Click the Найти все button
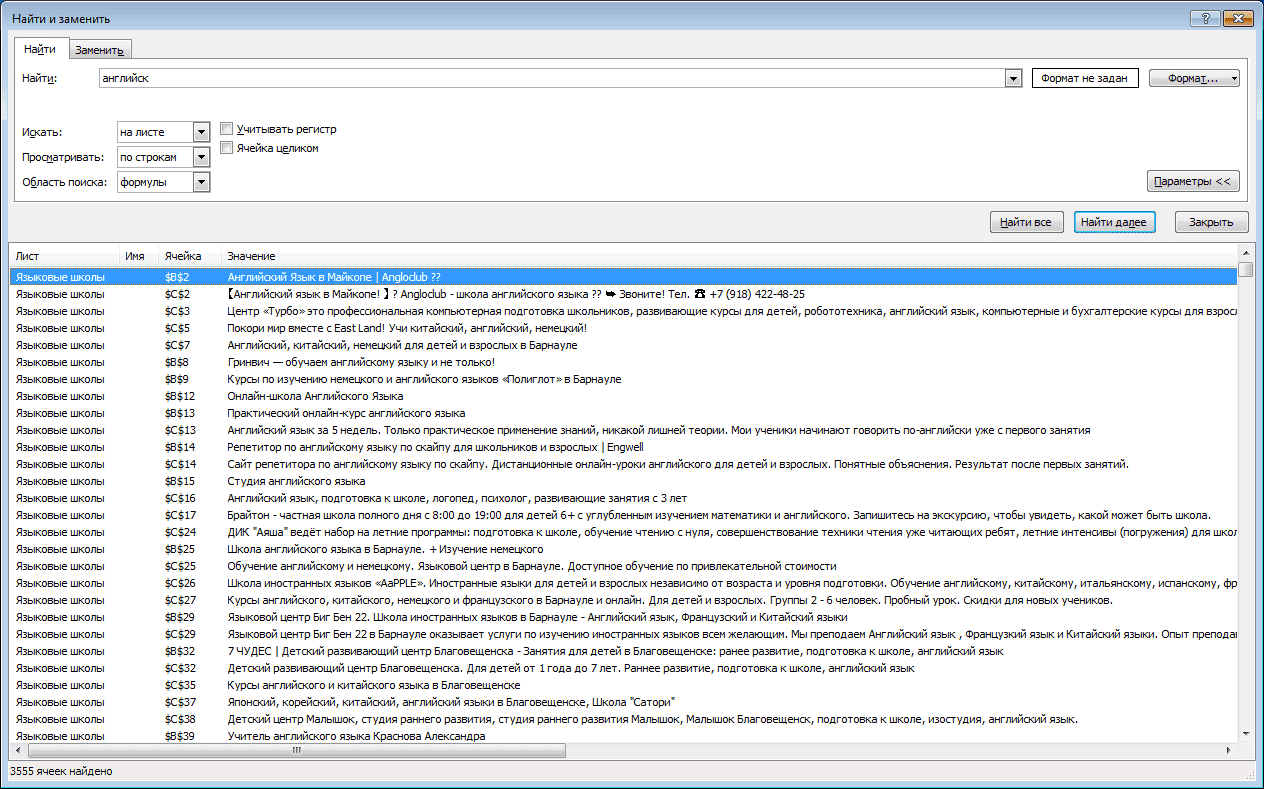The image size is (1264, 789). 1026,222
